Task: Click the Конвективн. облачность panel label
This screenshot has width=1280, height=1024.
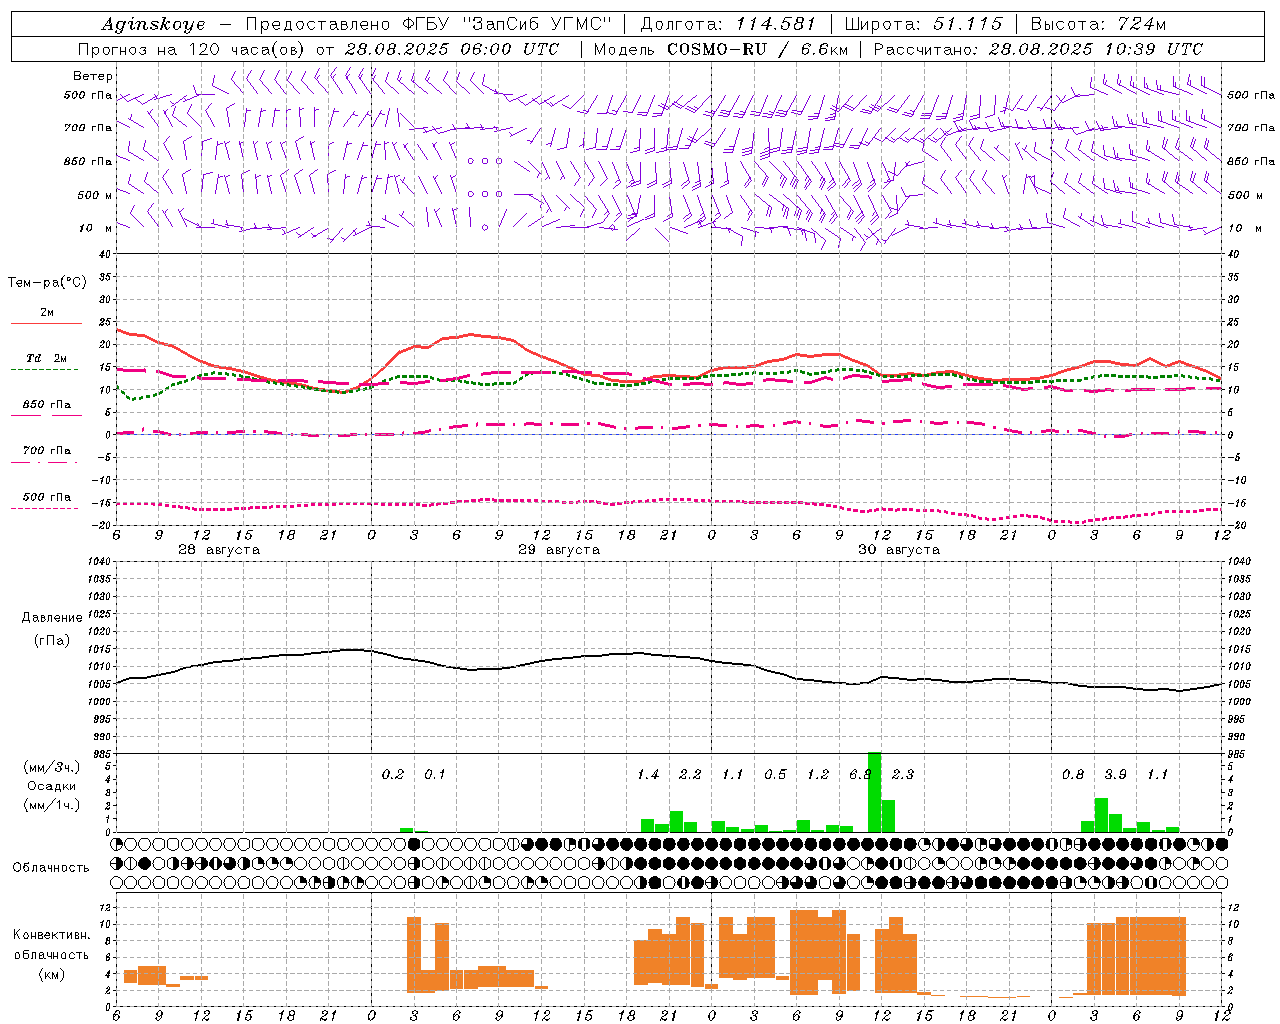Action: [52, 945]
